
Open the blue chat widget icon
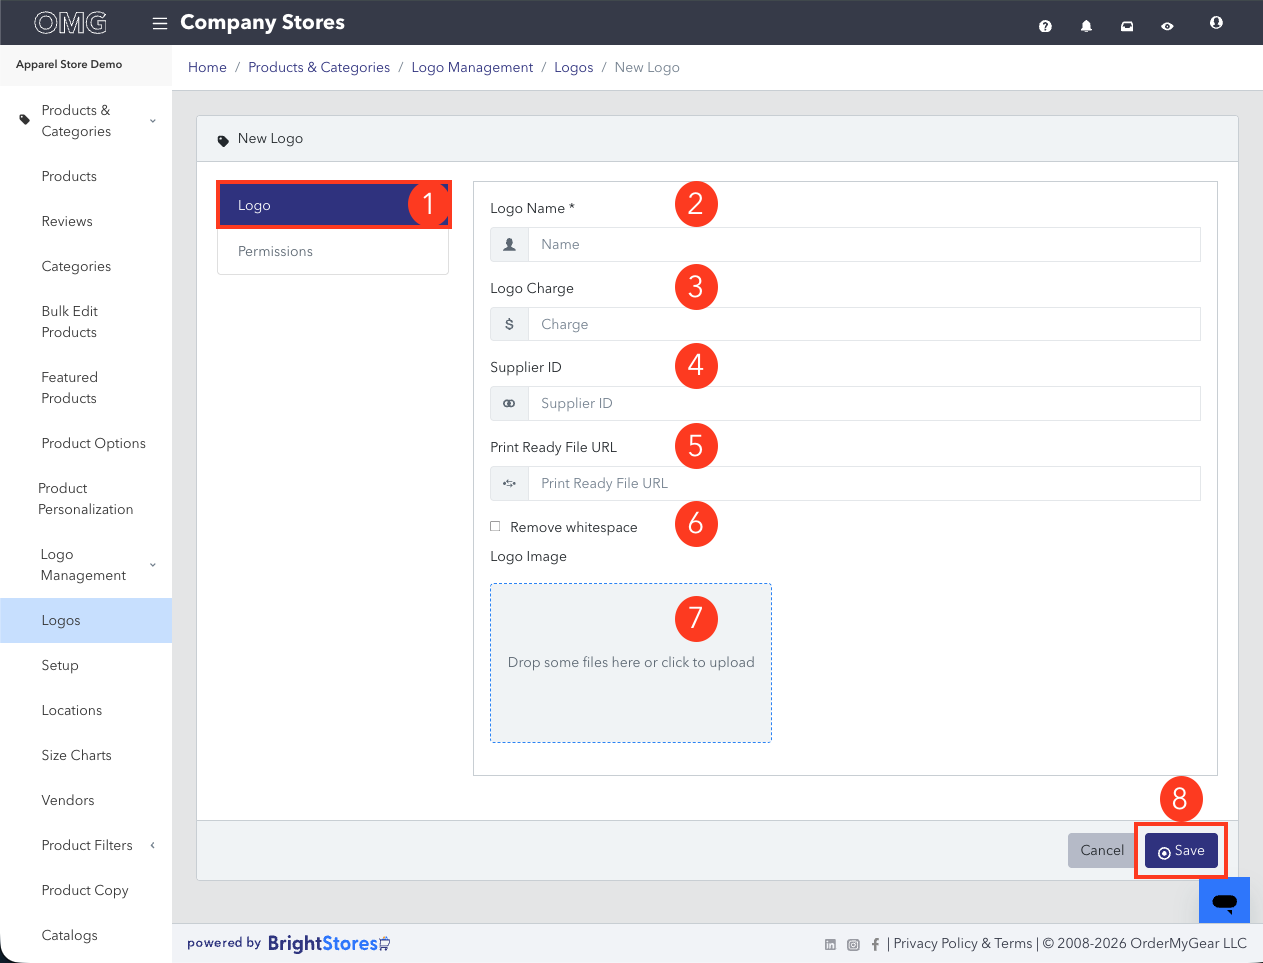point(1224,902)
